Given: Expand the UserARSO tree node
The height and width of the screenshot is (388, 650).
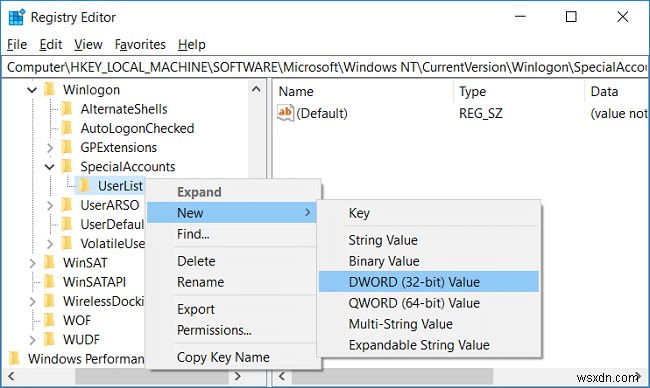Looking at the screenshot, I should (x=50, y=205).
